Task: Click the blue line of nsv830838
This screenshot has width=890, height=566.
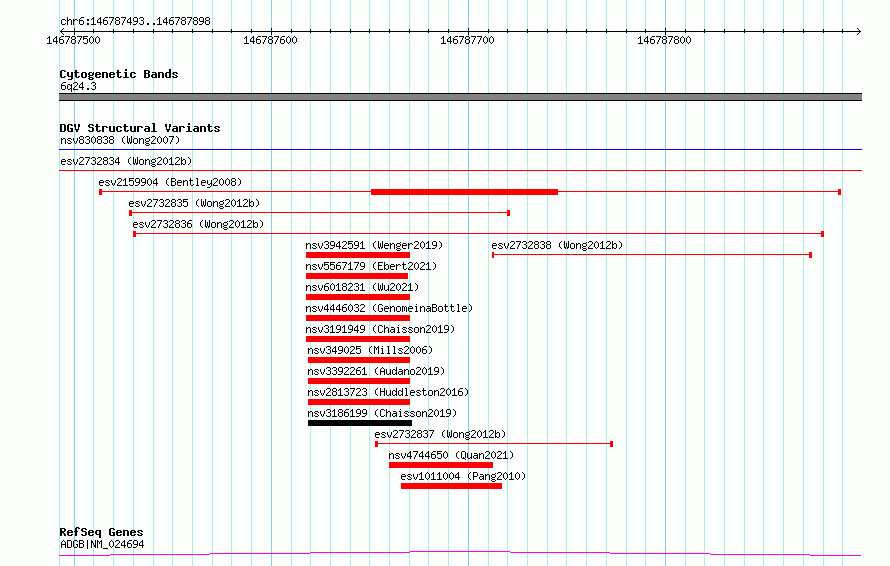Action: (x=460, y=150)
